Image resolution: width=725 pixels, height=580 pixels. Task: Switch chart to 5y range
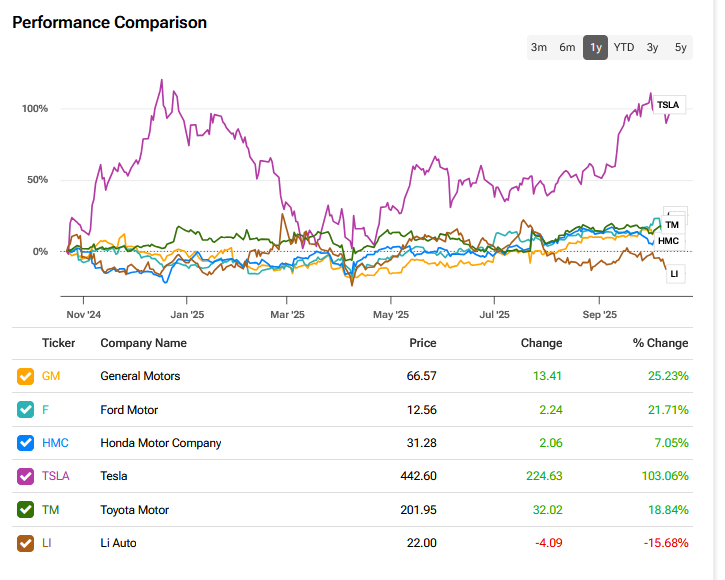pyautogui.click(x=680, y=48)
